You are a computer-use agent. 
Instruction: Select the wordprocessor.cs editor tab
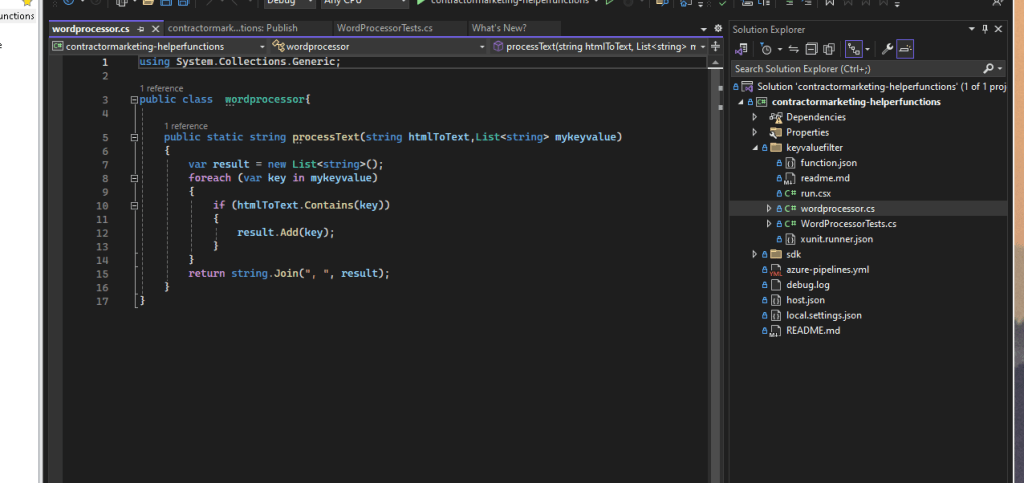91,29
